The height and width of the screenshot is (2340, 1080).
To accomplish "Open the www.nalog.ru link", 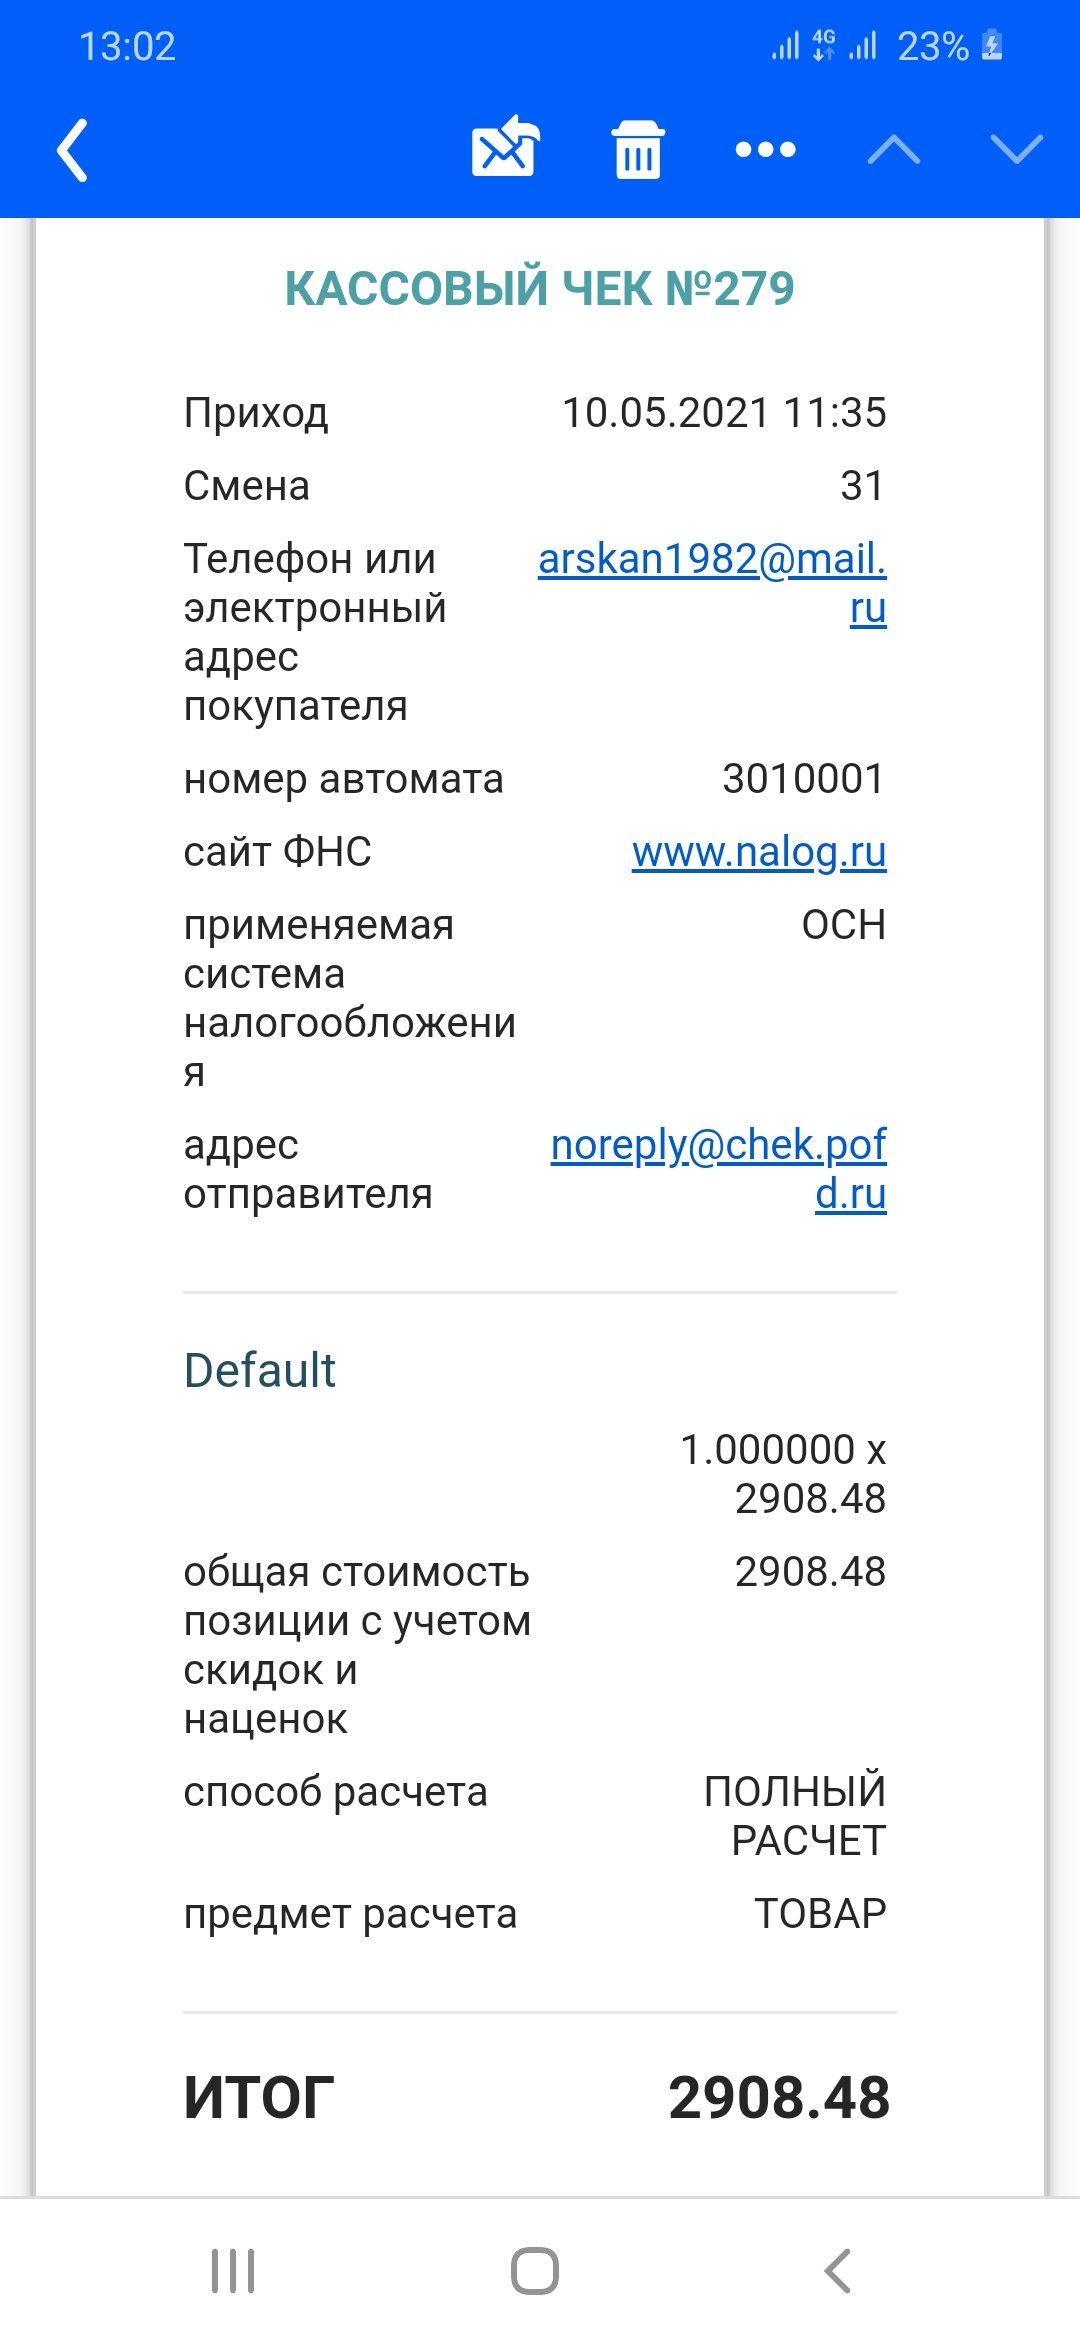I will 759,852.
